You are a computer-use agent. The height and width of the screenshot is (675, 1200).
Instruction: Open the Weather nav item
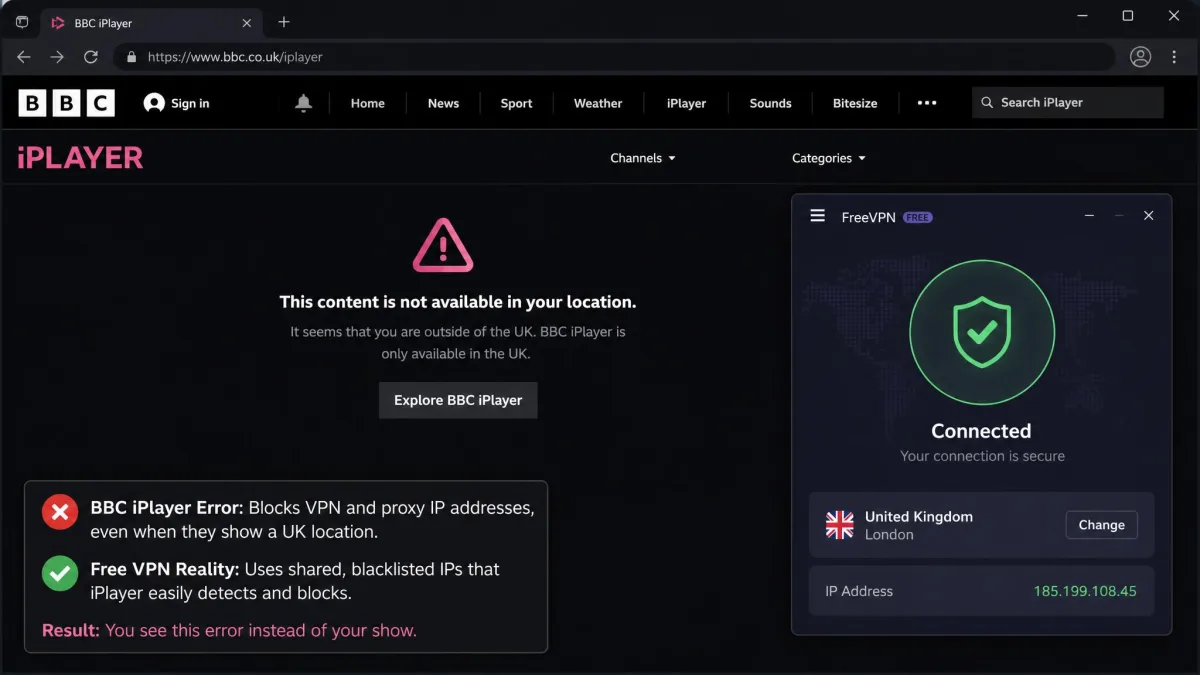click(x=598, y=103)
